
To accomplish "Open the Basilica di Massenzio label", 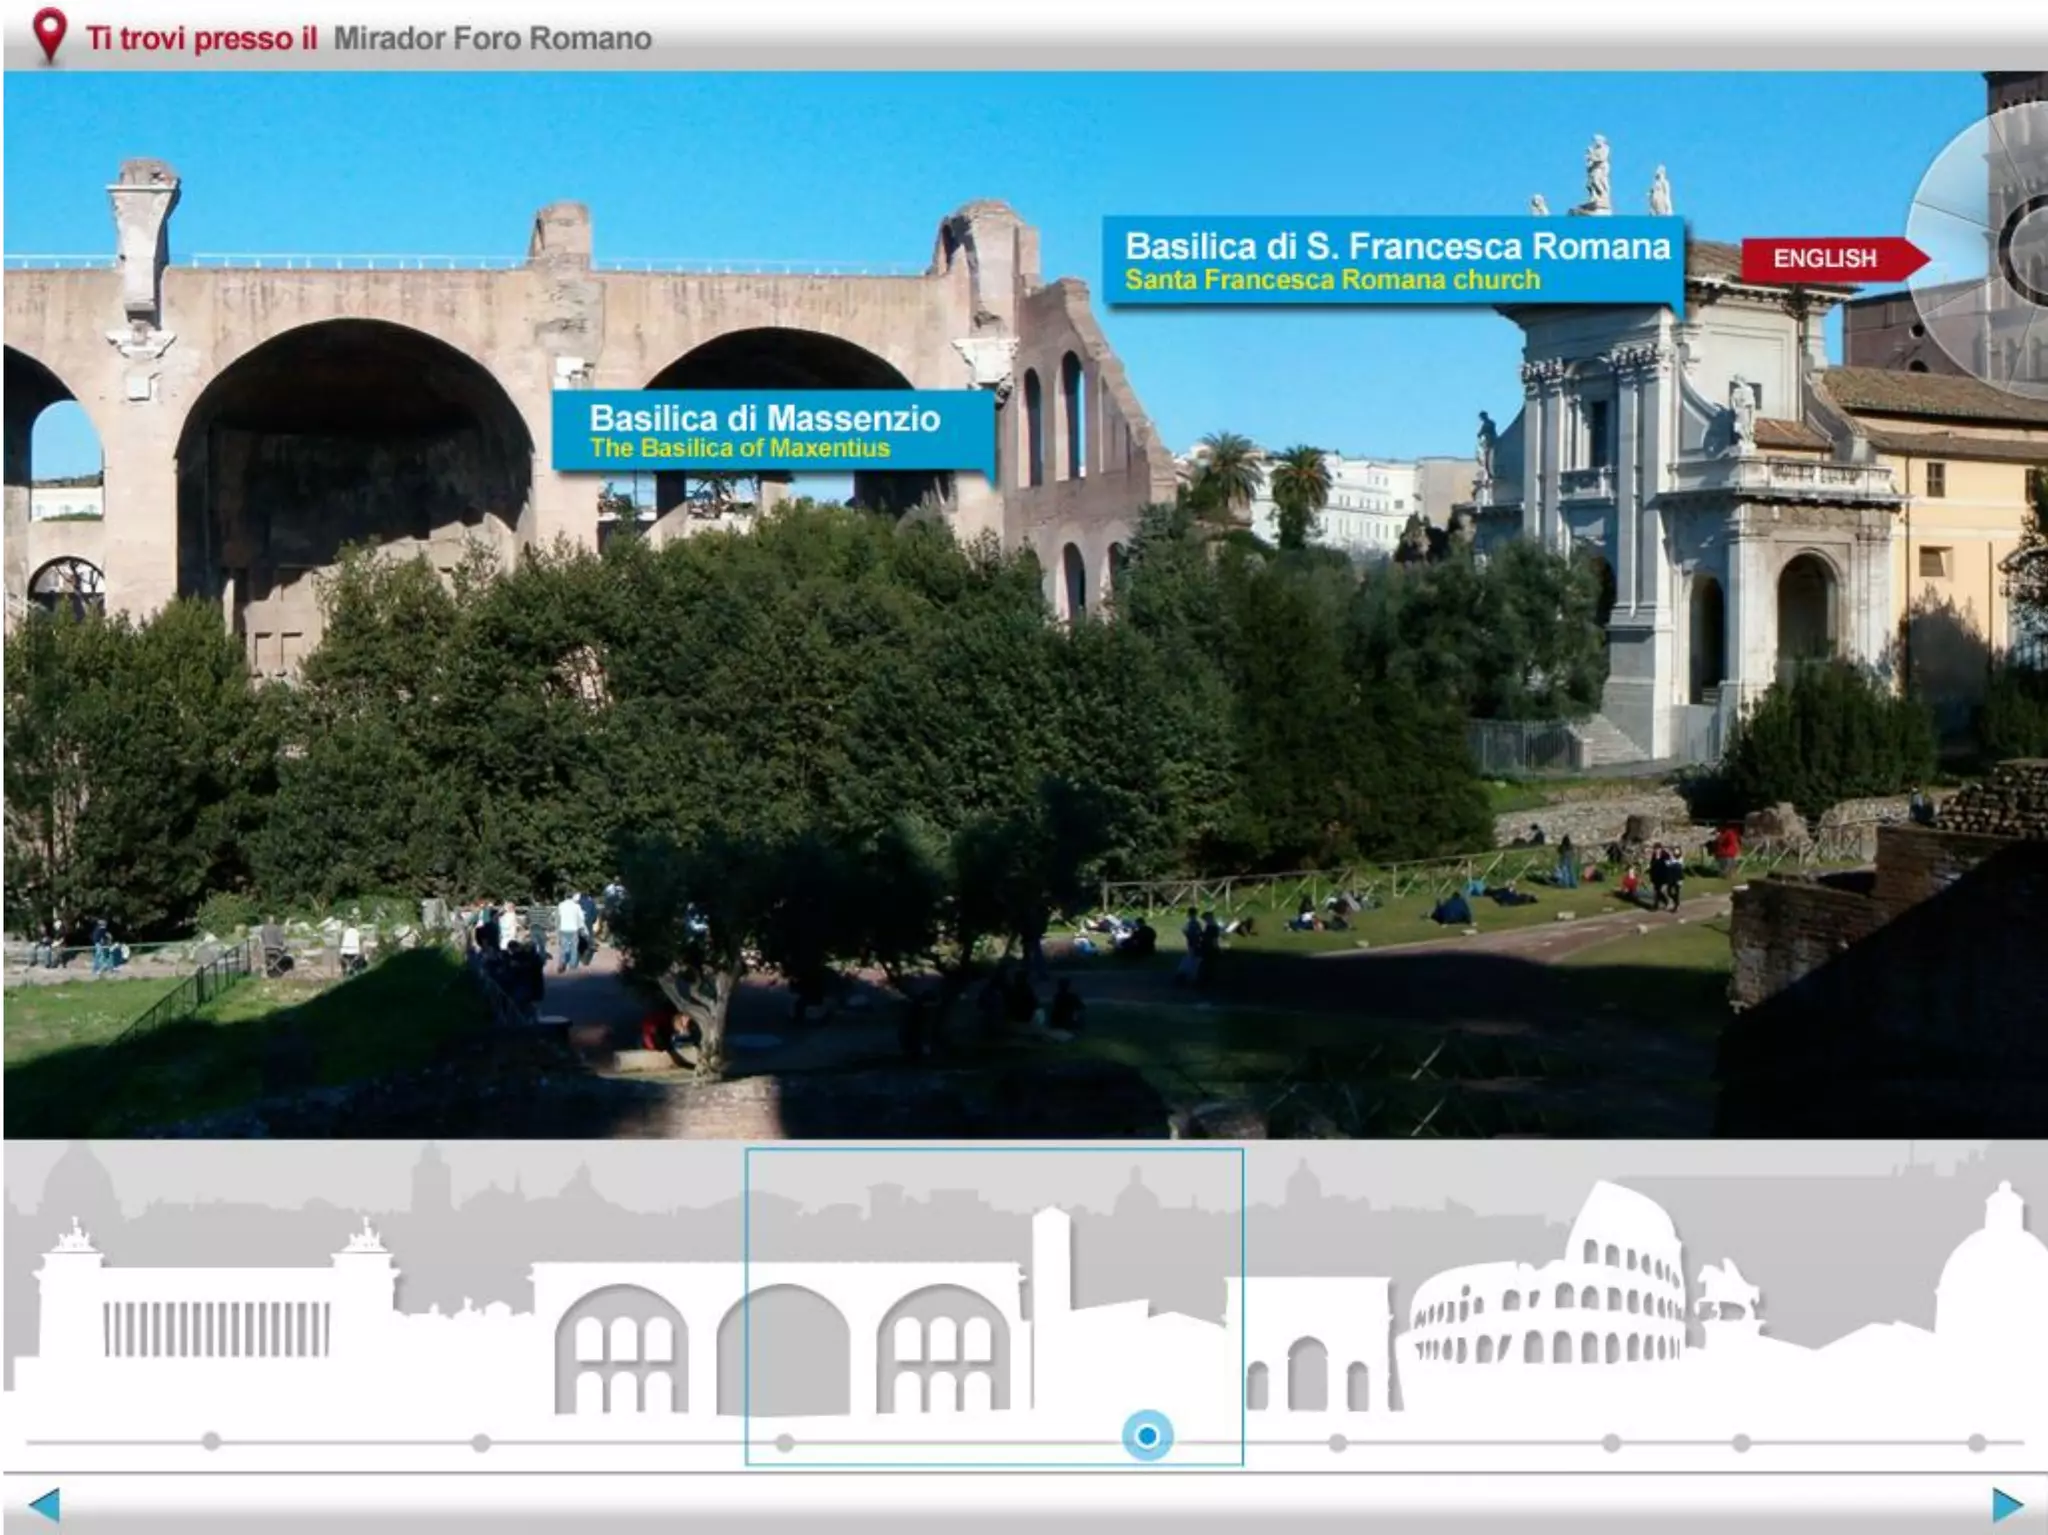I will 770,430.
